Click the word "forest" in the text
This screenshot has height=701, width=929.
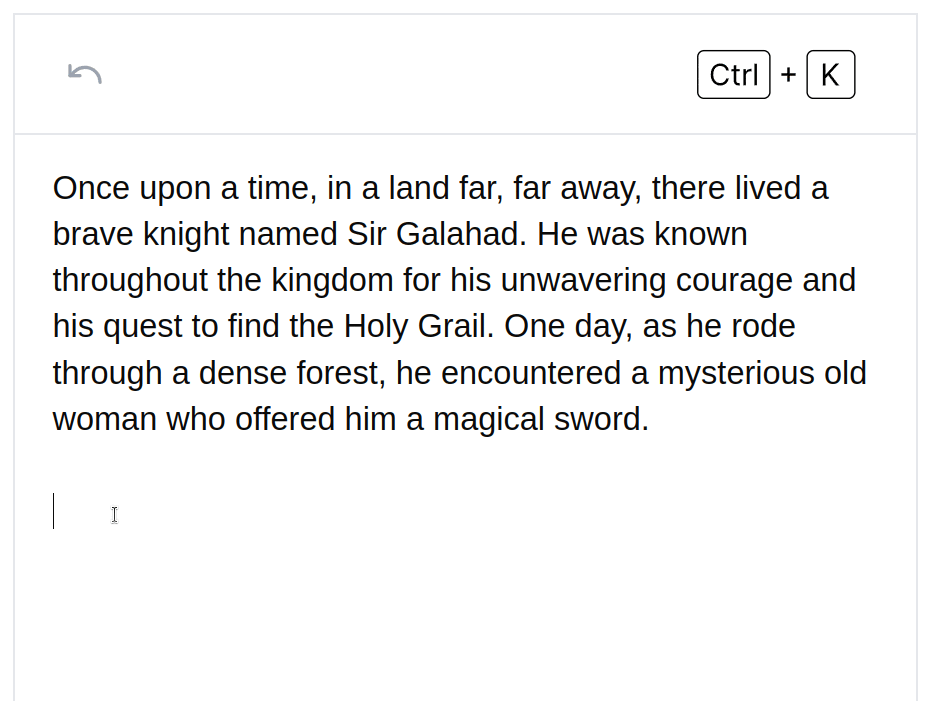click(339, 373)
